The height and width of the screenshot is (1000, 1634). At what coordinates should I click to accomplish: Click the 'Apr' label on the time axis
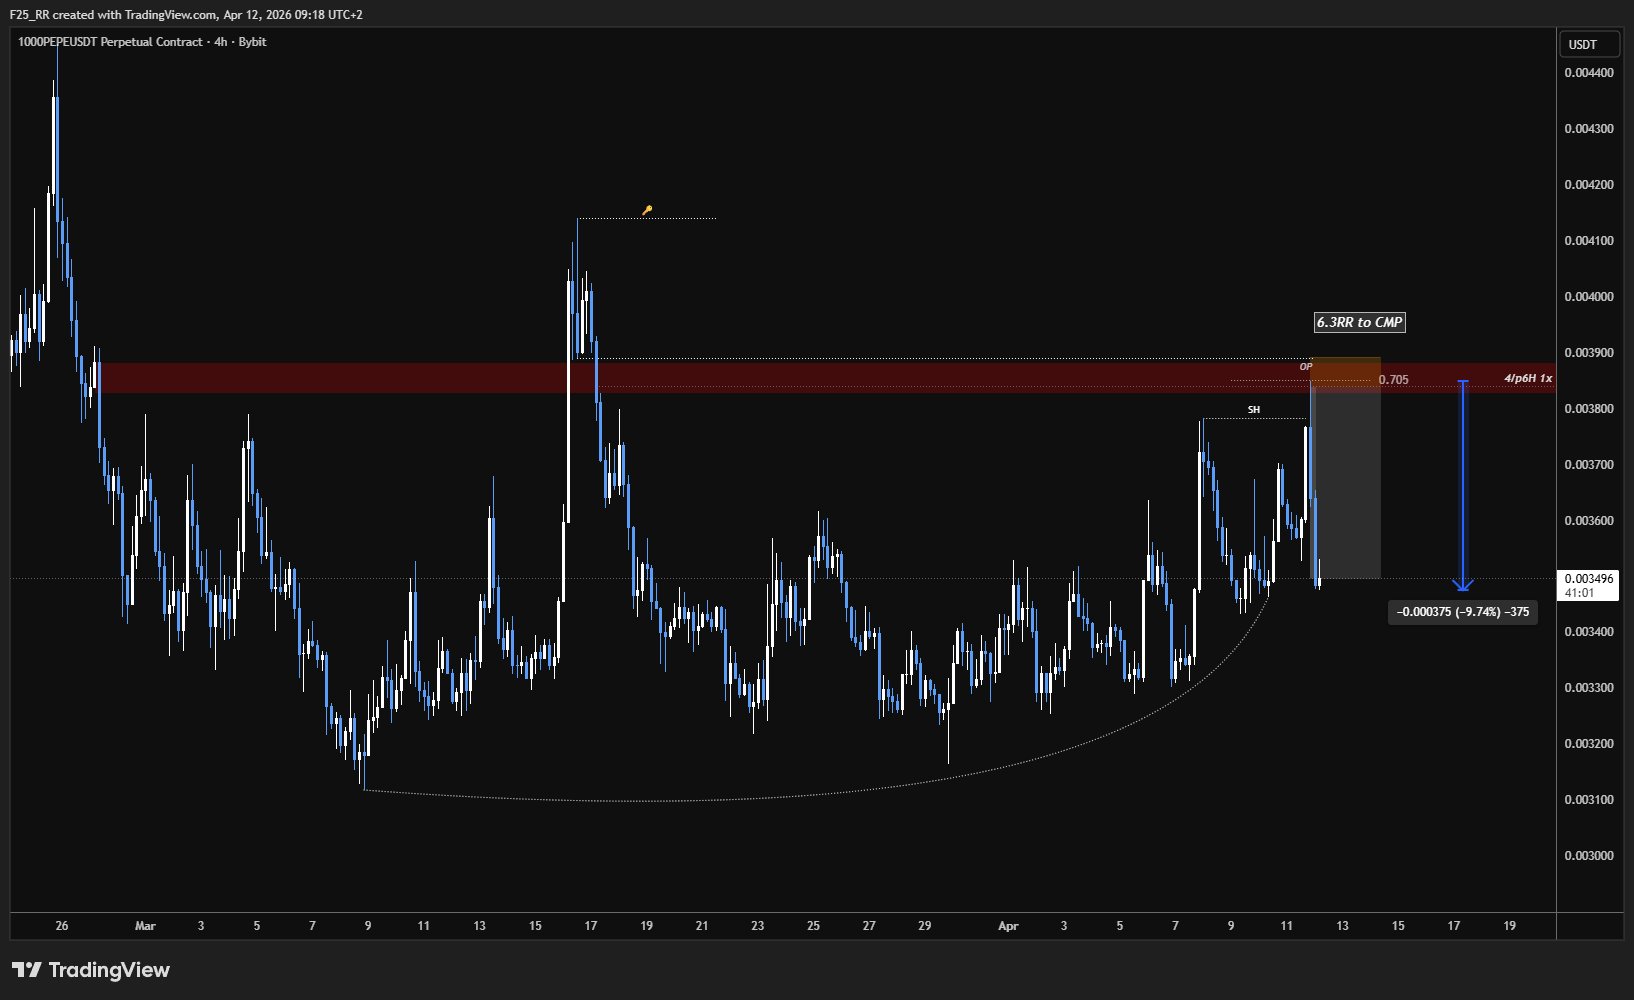[1008, 926]
